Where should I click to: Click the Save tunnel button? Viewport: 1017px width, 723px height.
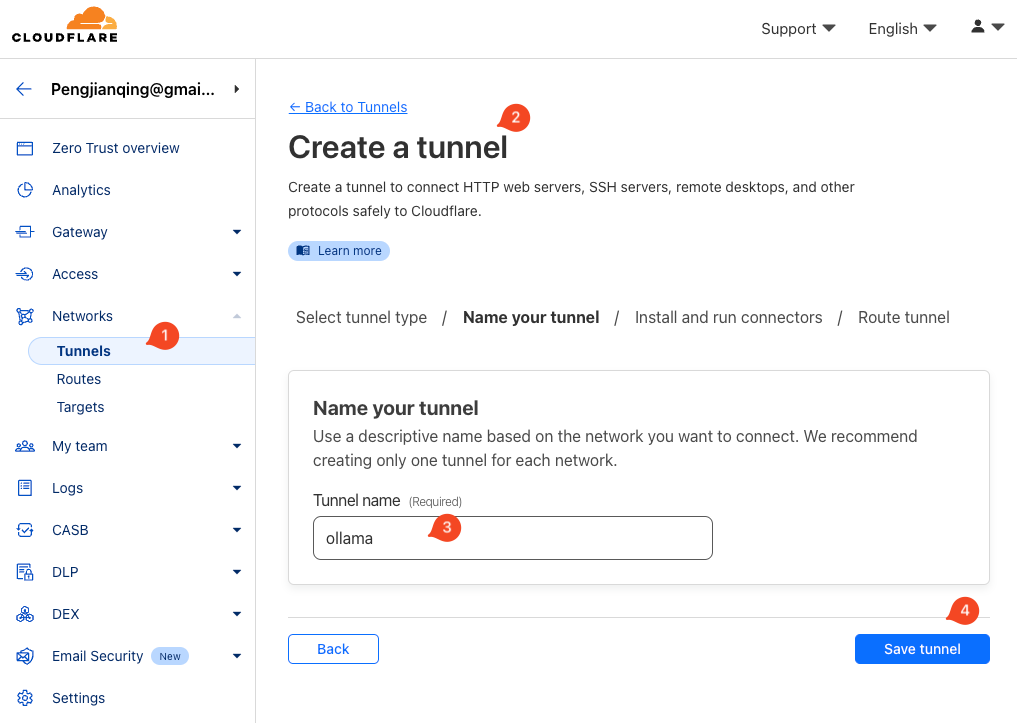tap(921, 649)
